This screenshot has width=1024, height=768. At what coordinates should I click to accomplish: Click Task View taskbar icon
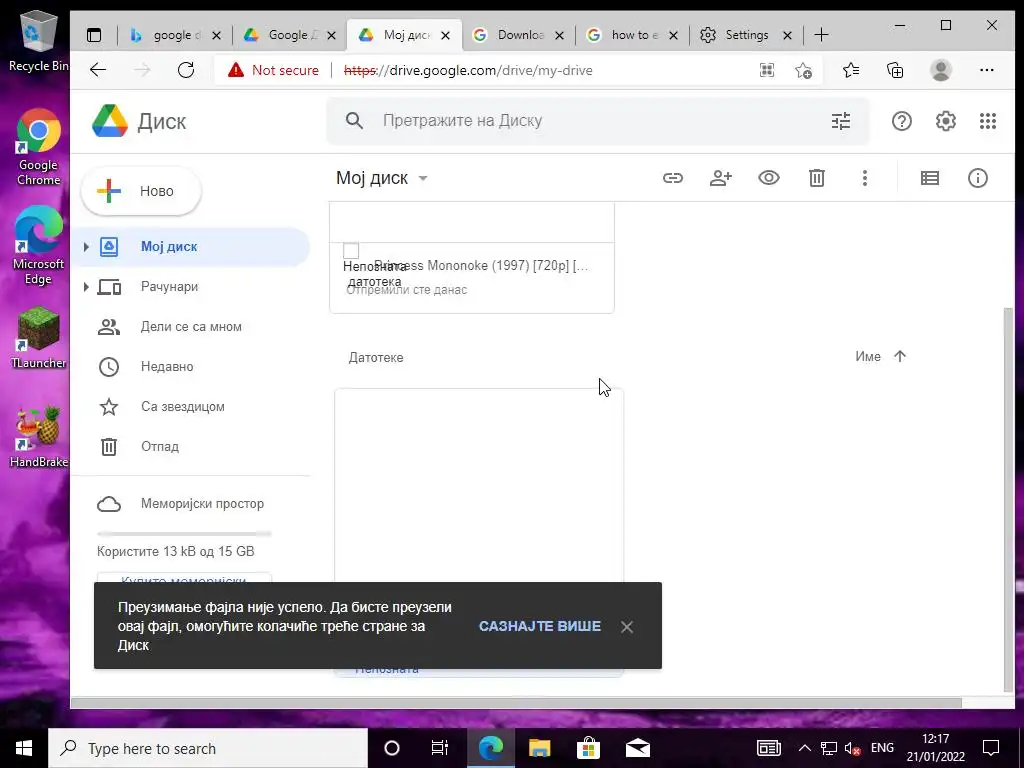click(440, 748)
